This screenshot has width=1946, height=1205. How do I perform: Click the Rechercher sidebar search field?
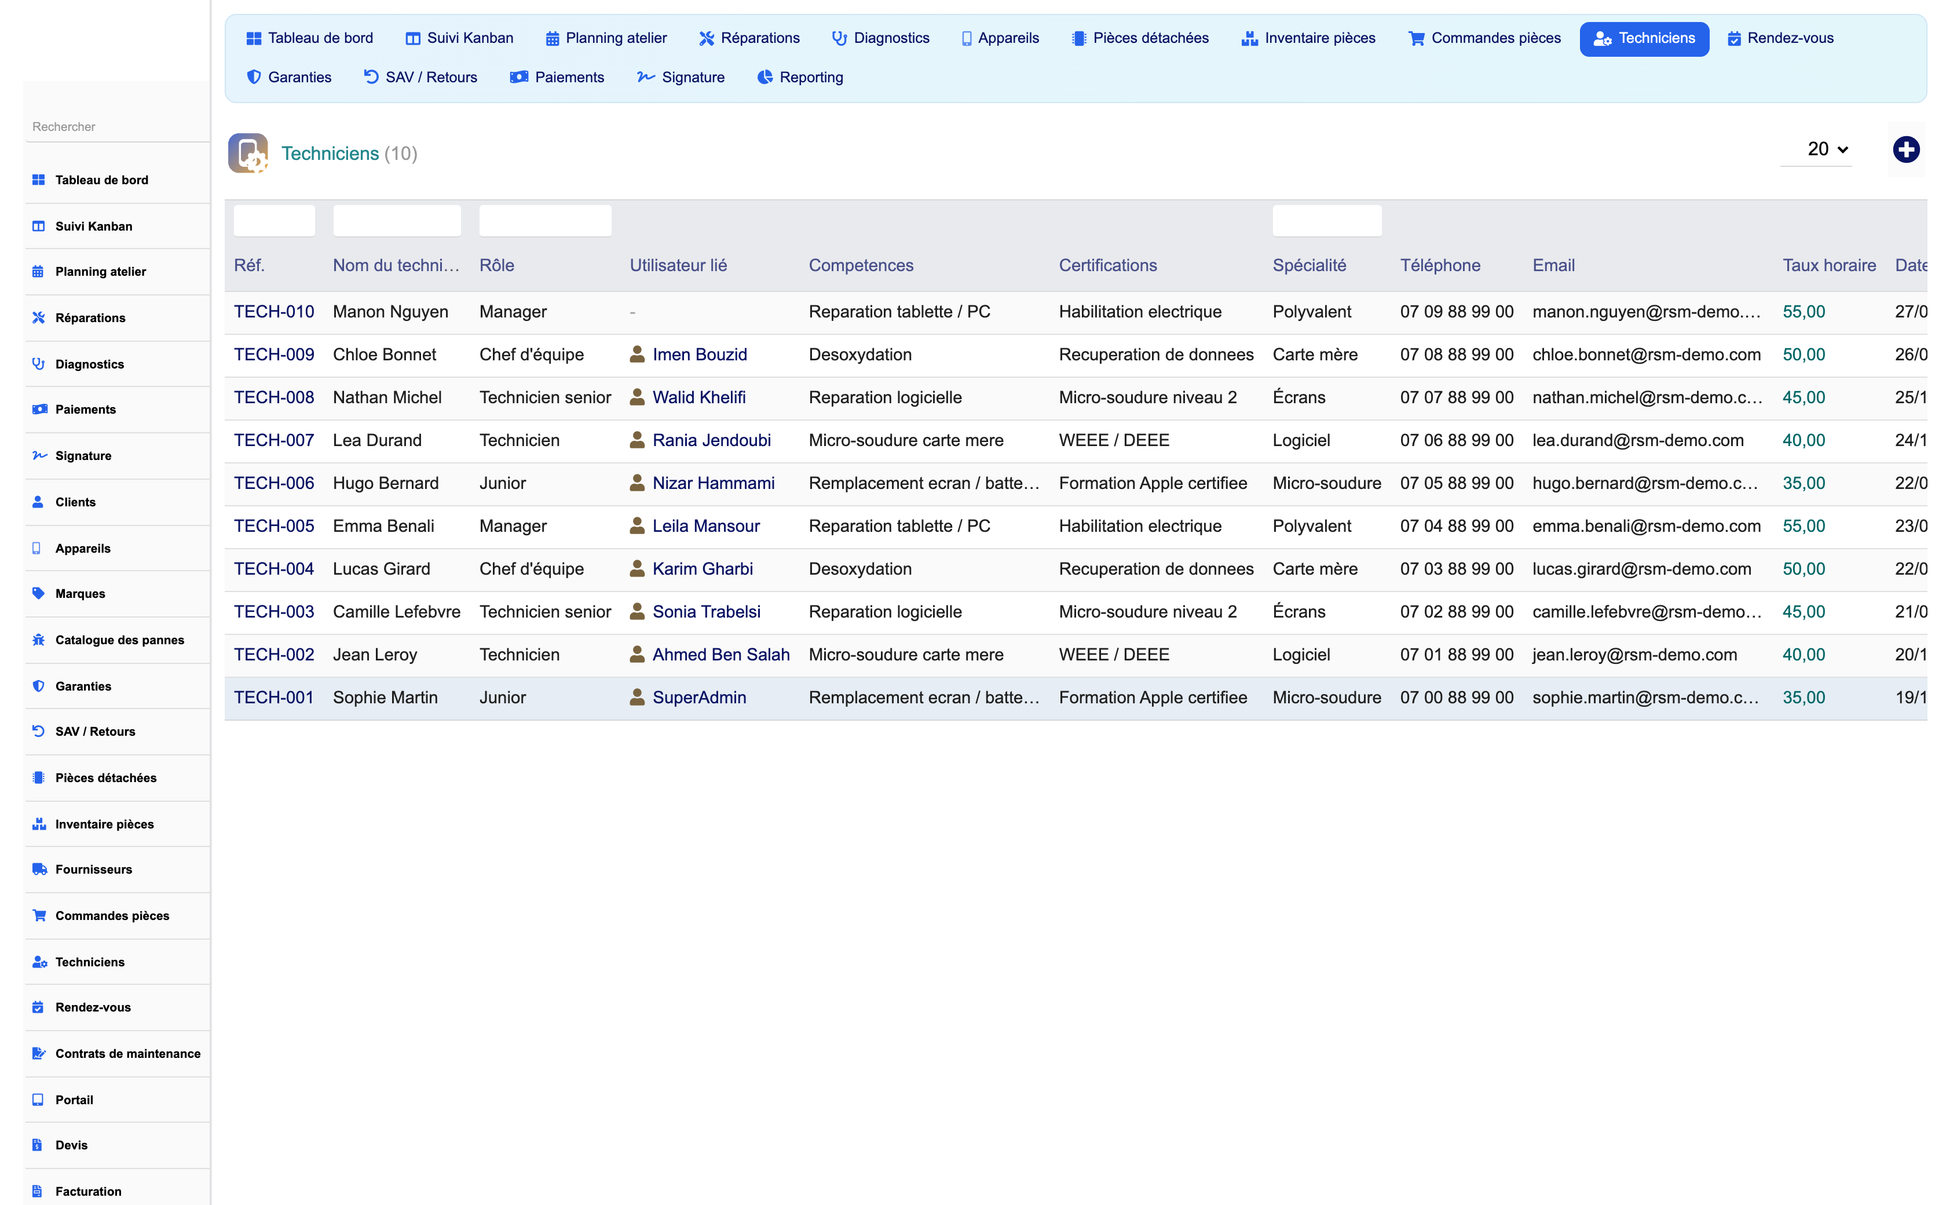pos(116,127)
